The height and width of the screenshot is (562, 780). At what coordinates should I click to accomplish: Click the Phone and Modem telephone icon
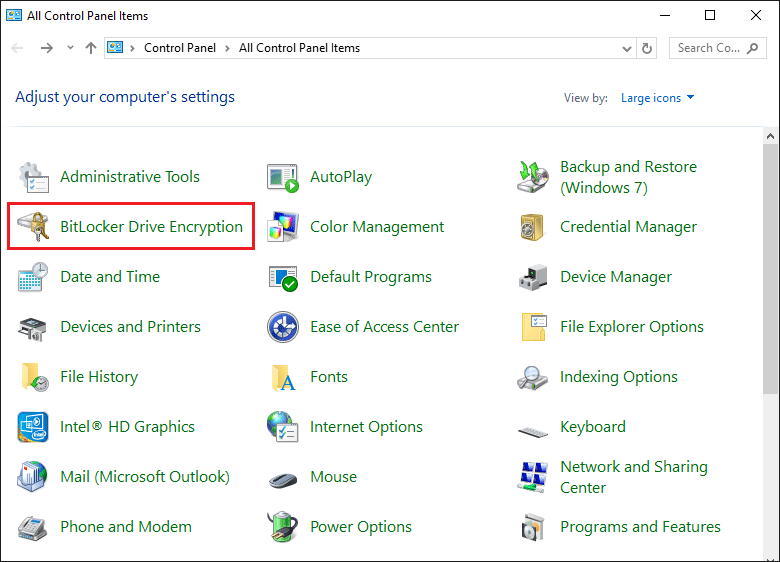click(x=32, y=528)
